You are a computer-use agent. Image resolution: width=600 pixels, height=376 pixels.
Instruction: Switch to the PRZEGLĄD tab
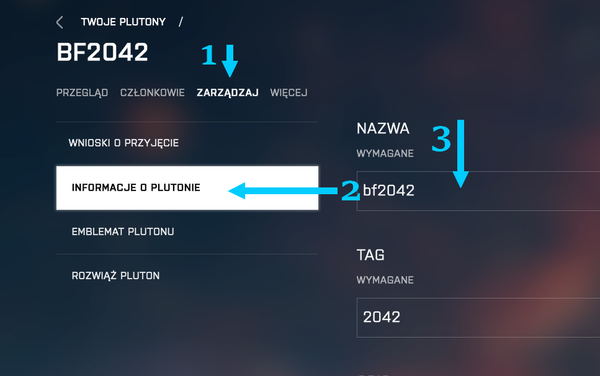pos(82,93)
